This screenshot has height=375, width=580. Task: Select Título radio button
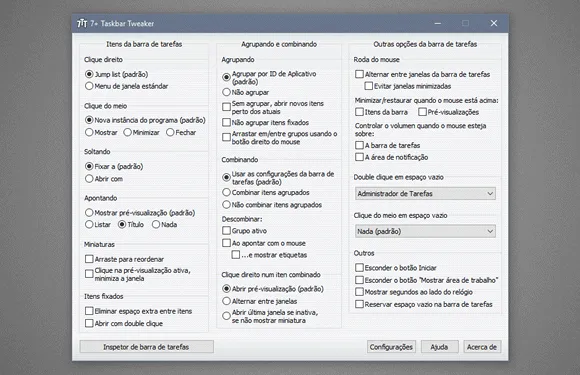coord(122,224)
